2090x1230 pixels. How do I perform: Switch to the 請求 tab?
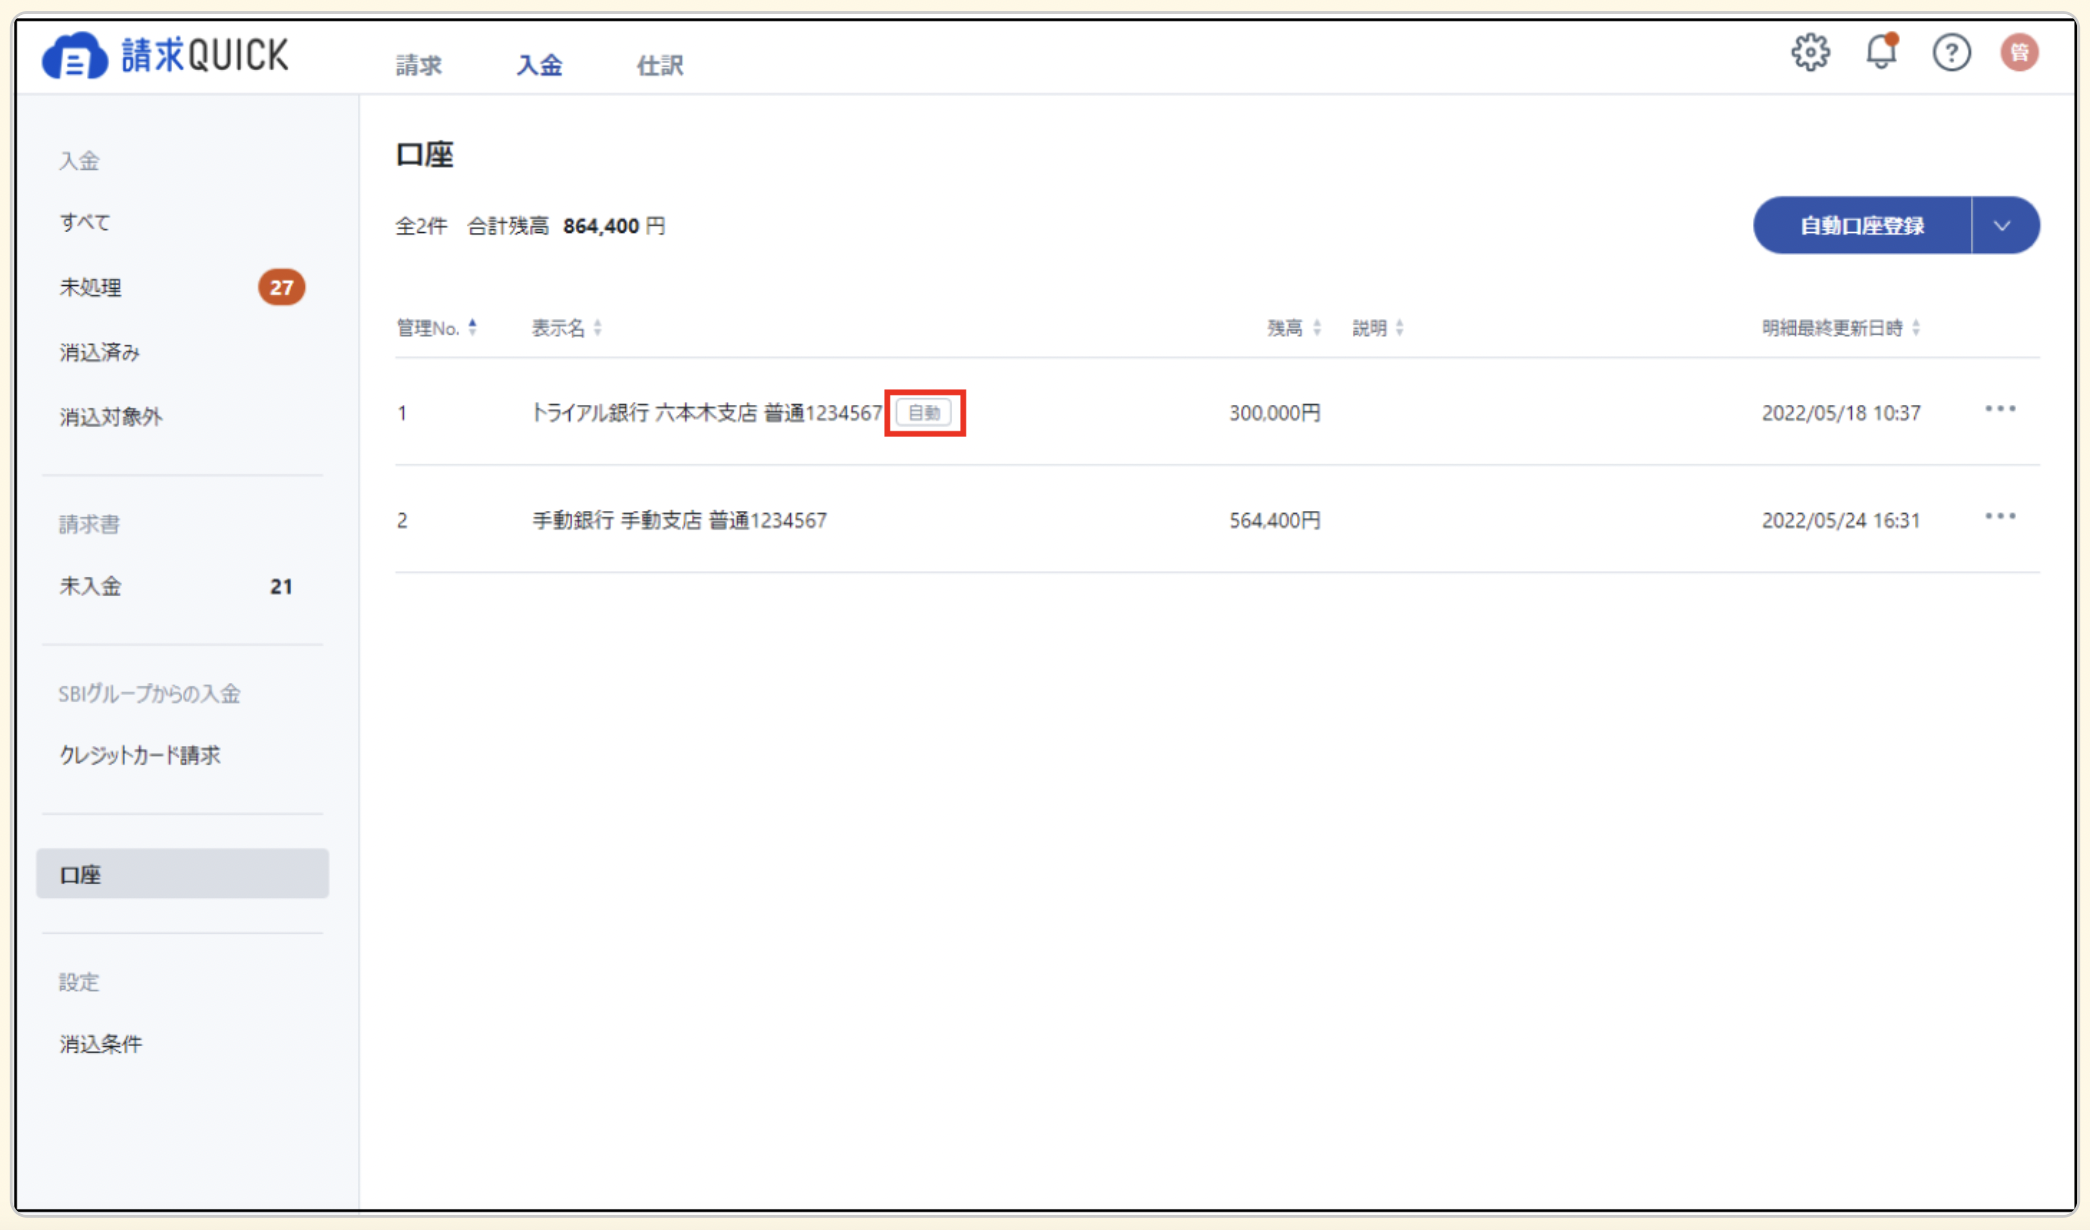tap(418, 66)
